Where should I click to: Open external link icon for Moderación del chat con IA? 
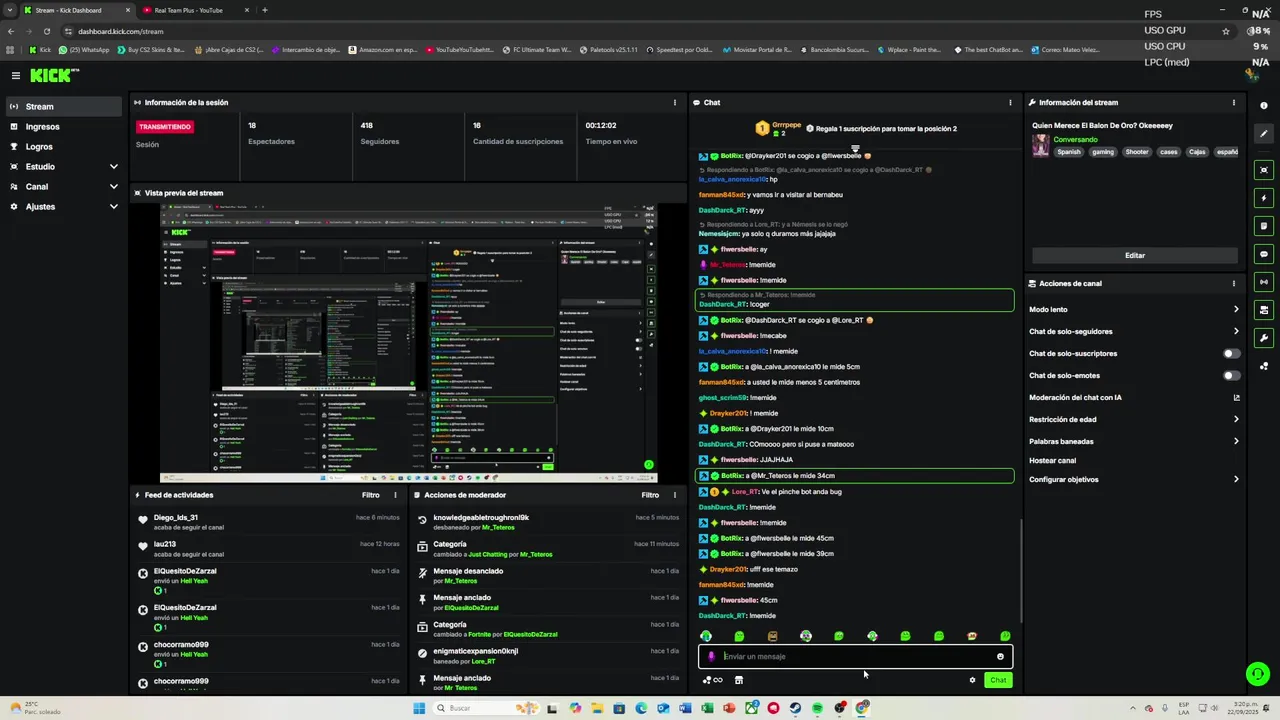1236,397
